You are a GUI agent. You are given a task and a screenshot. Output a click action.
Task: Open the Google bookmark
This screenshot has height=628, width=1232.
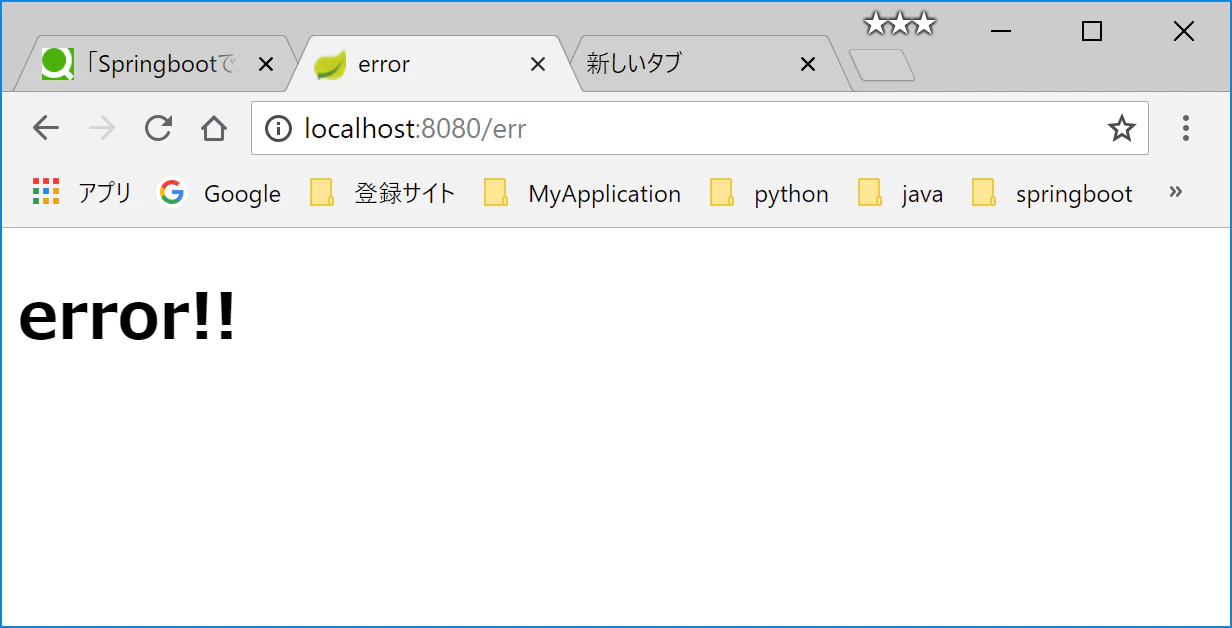pyautogui.click(x=220, y=193)
